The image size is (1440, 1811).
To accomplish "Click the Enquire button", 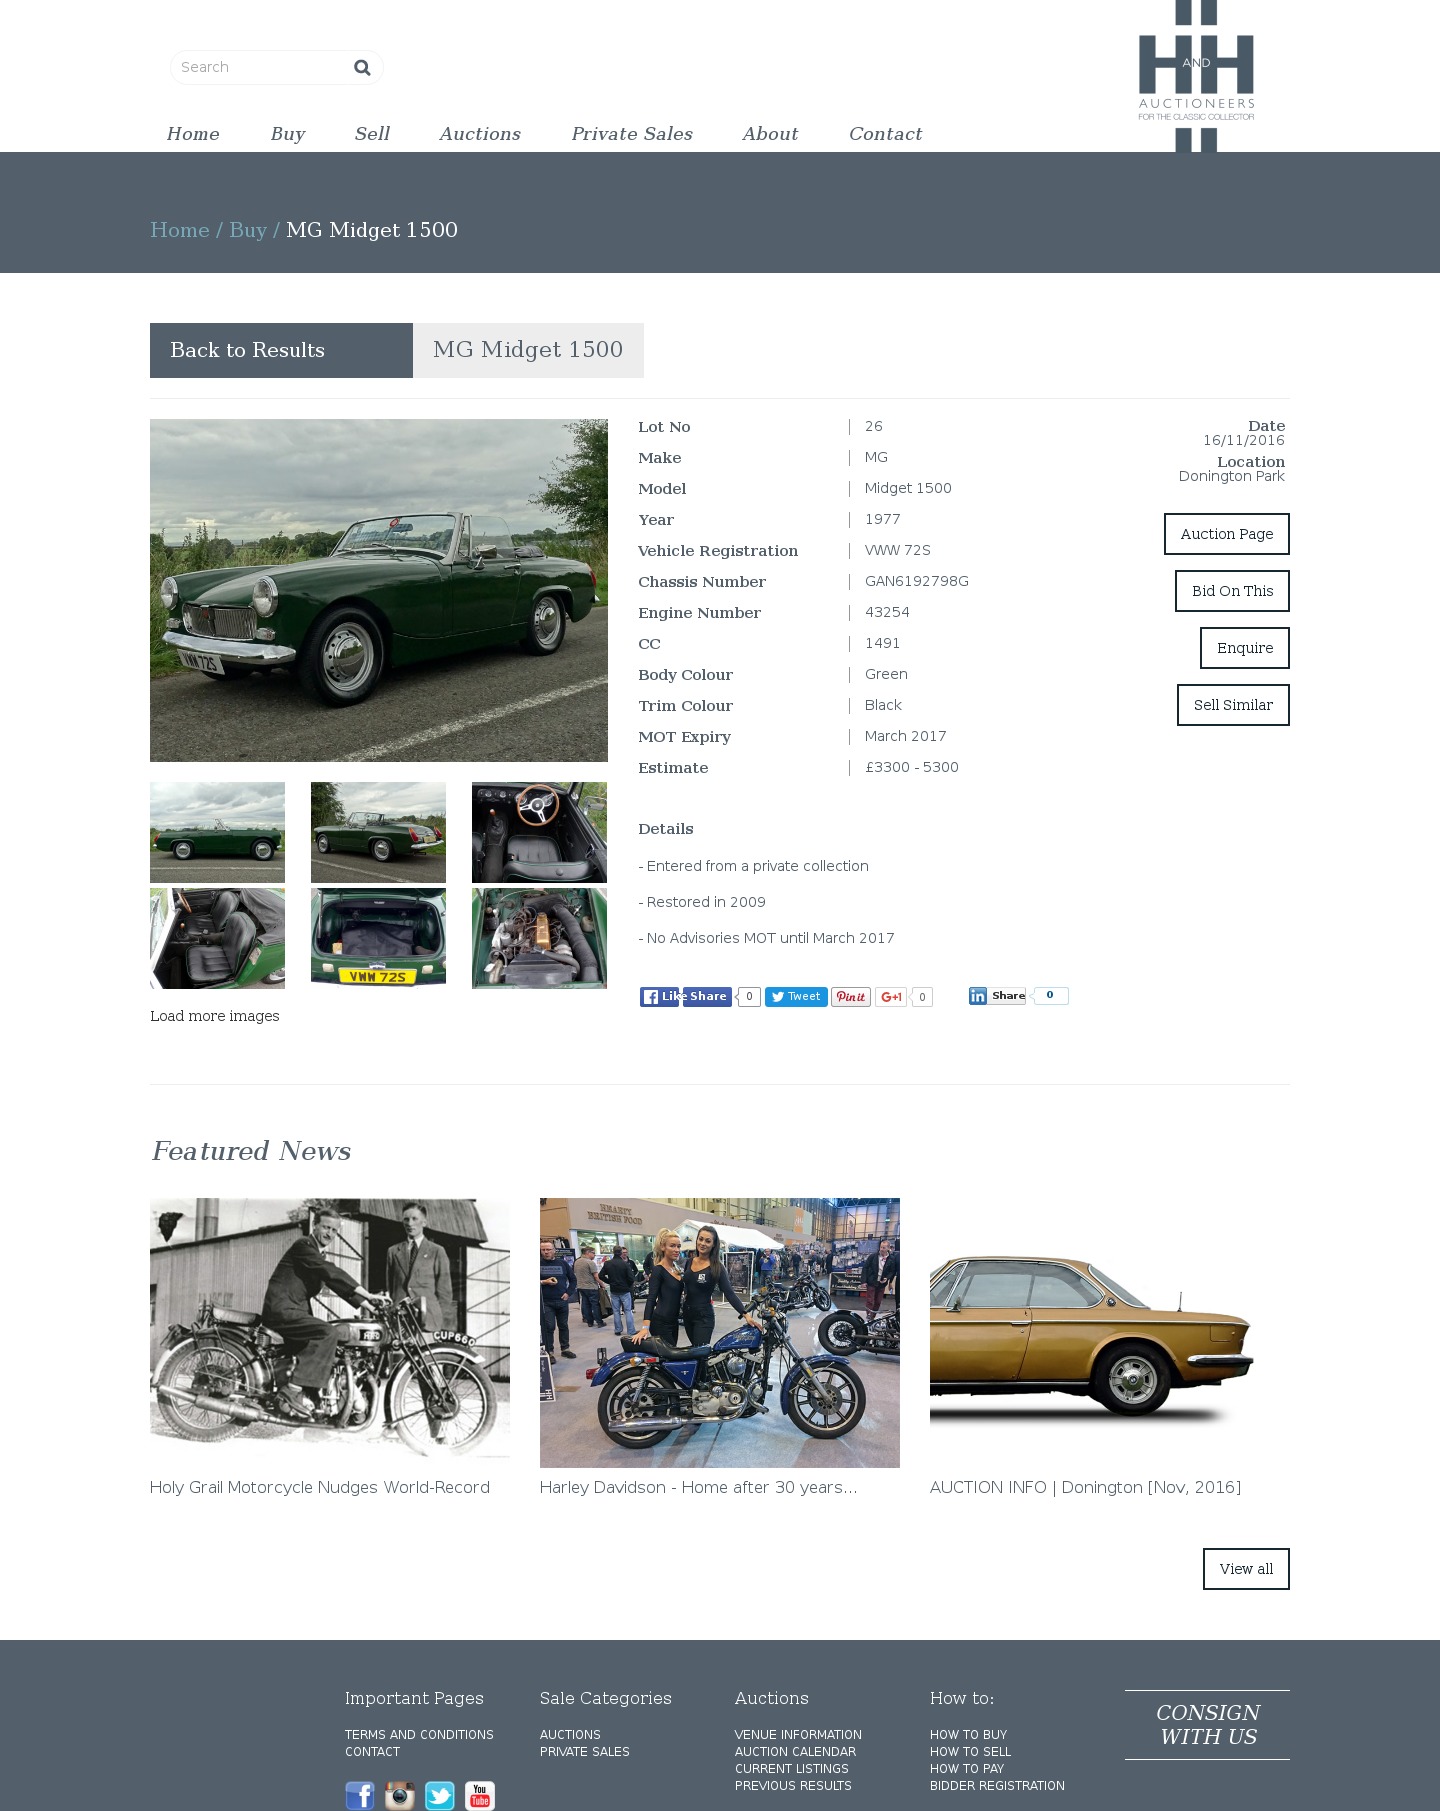I will (1245, 648).
